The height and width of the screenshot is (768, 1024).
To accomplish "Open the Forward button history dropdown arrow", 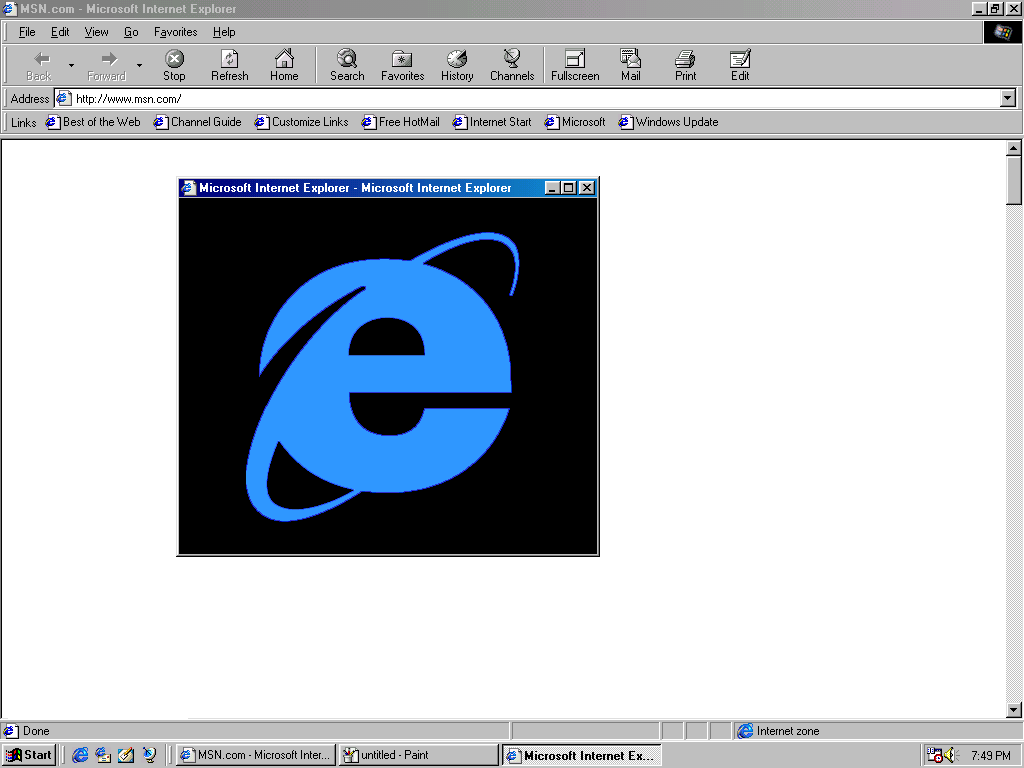I will click(x=139, y=66).
